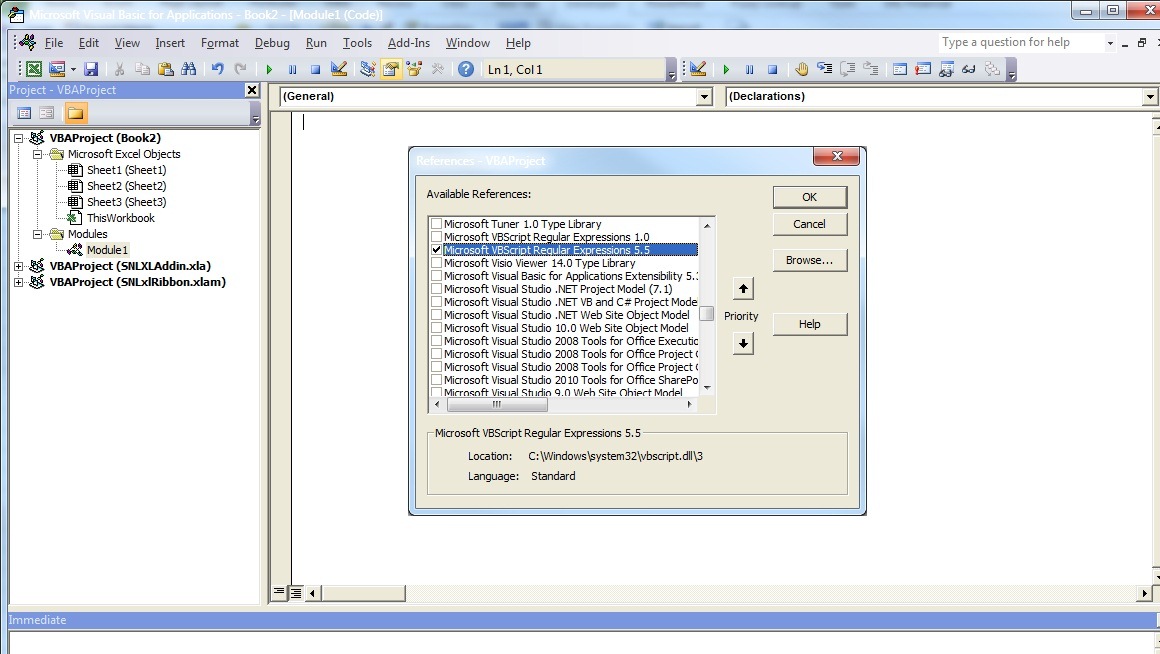Open the Watch Window icon
1160x654 pixels.
[x=945, y=70]
